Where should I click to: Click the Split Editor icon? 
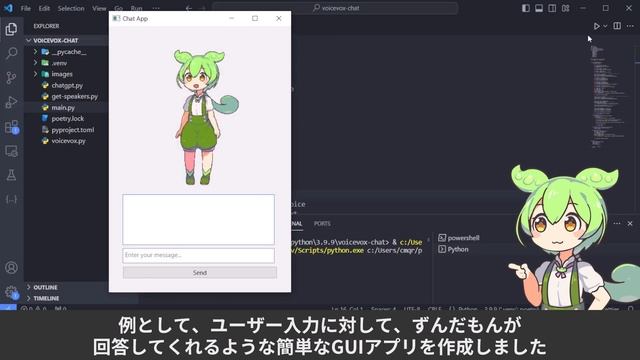(x=617, y=26)
